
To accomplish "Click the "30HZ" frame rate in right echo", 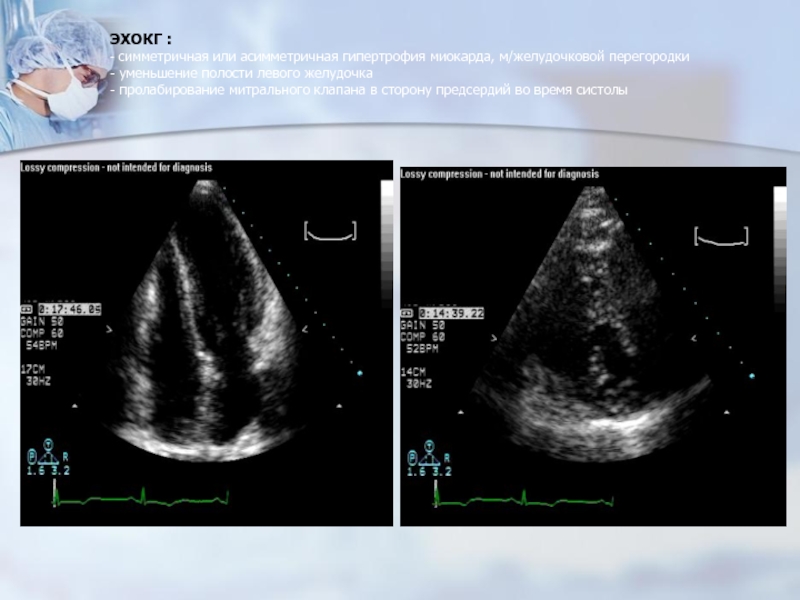I will pyautogui.click(x=419, y=384).
